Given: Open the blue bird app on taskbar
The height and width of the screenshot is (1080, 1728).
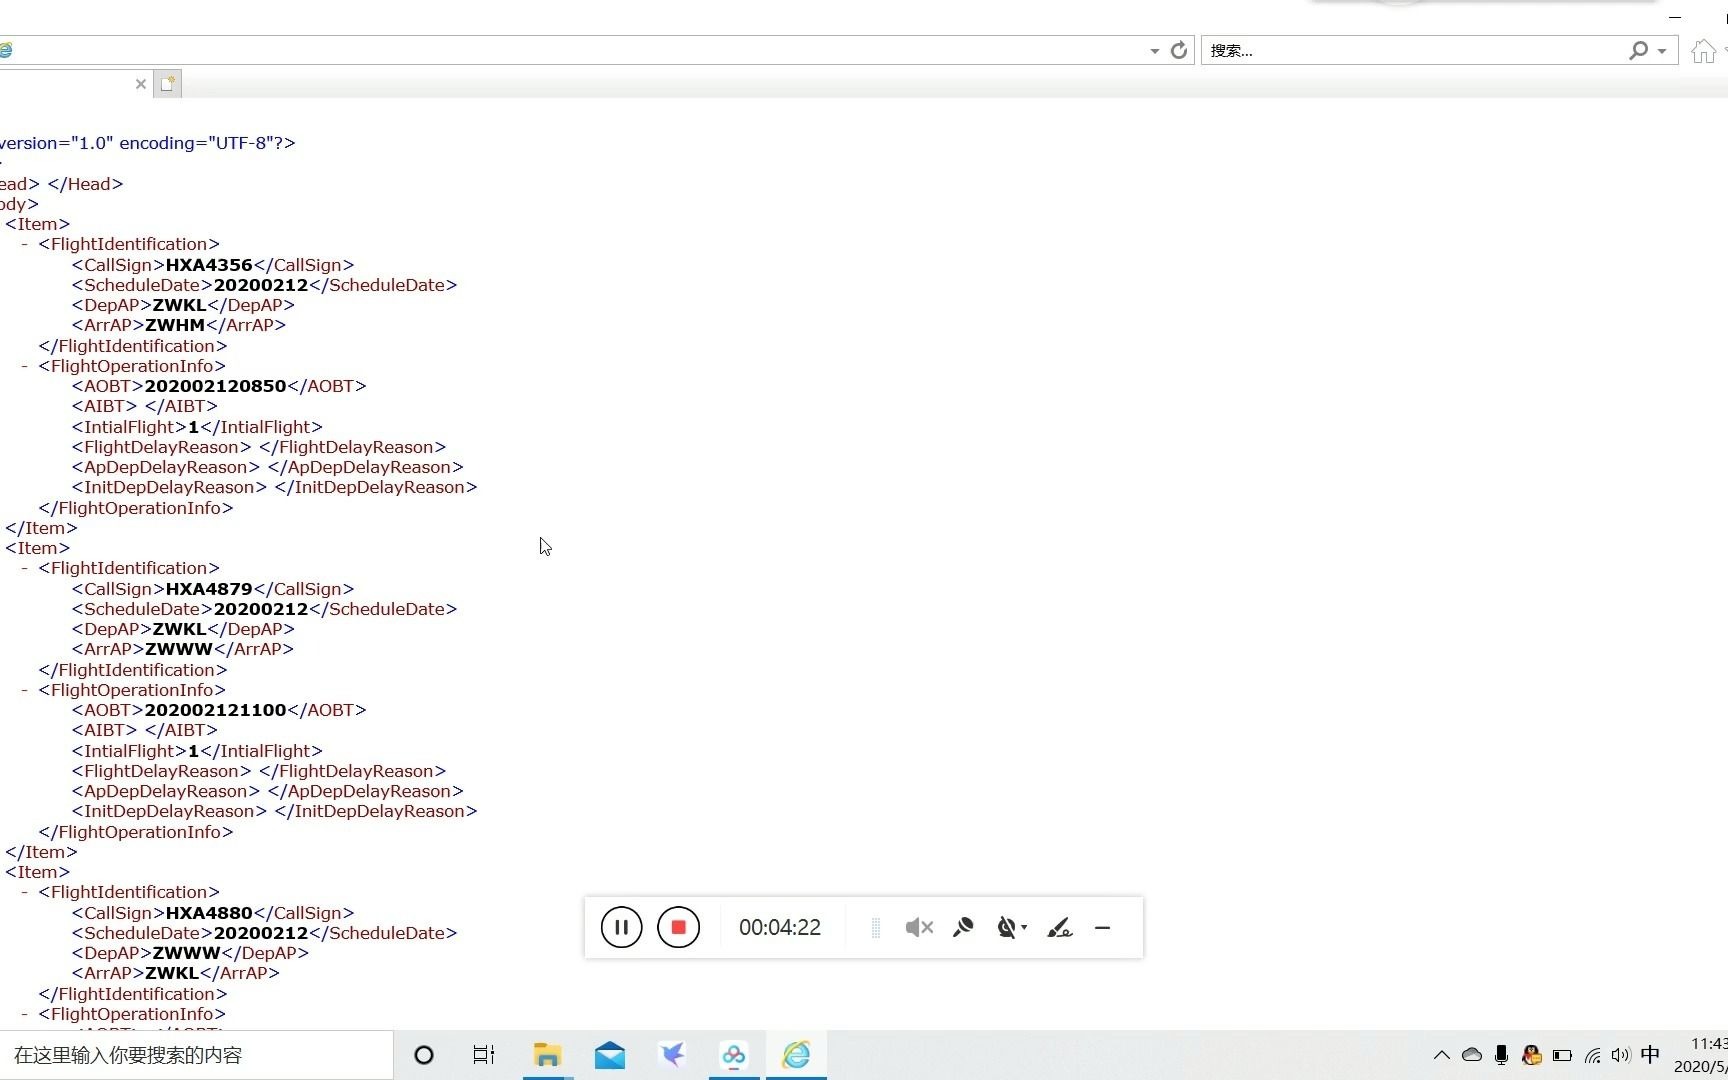Looking at the screenshot, I should click(x=672, y=1055).
